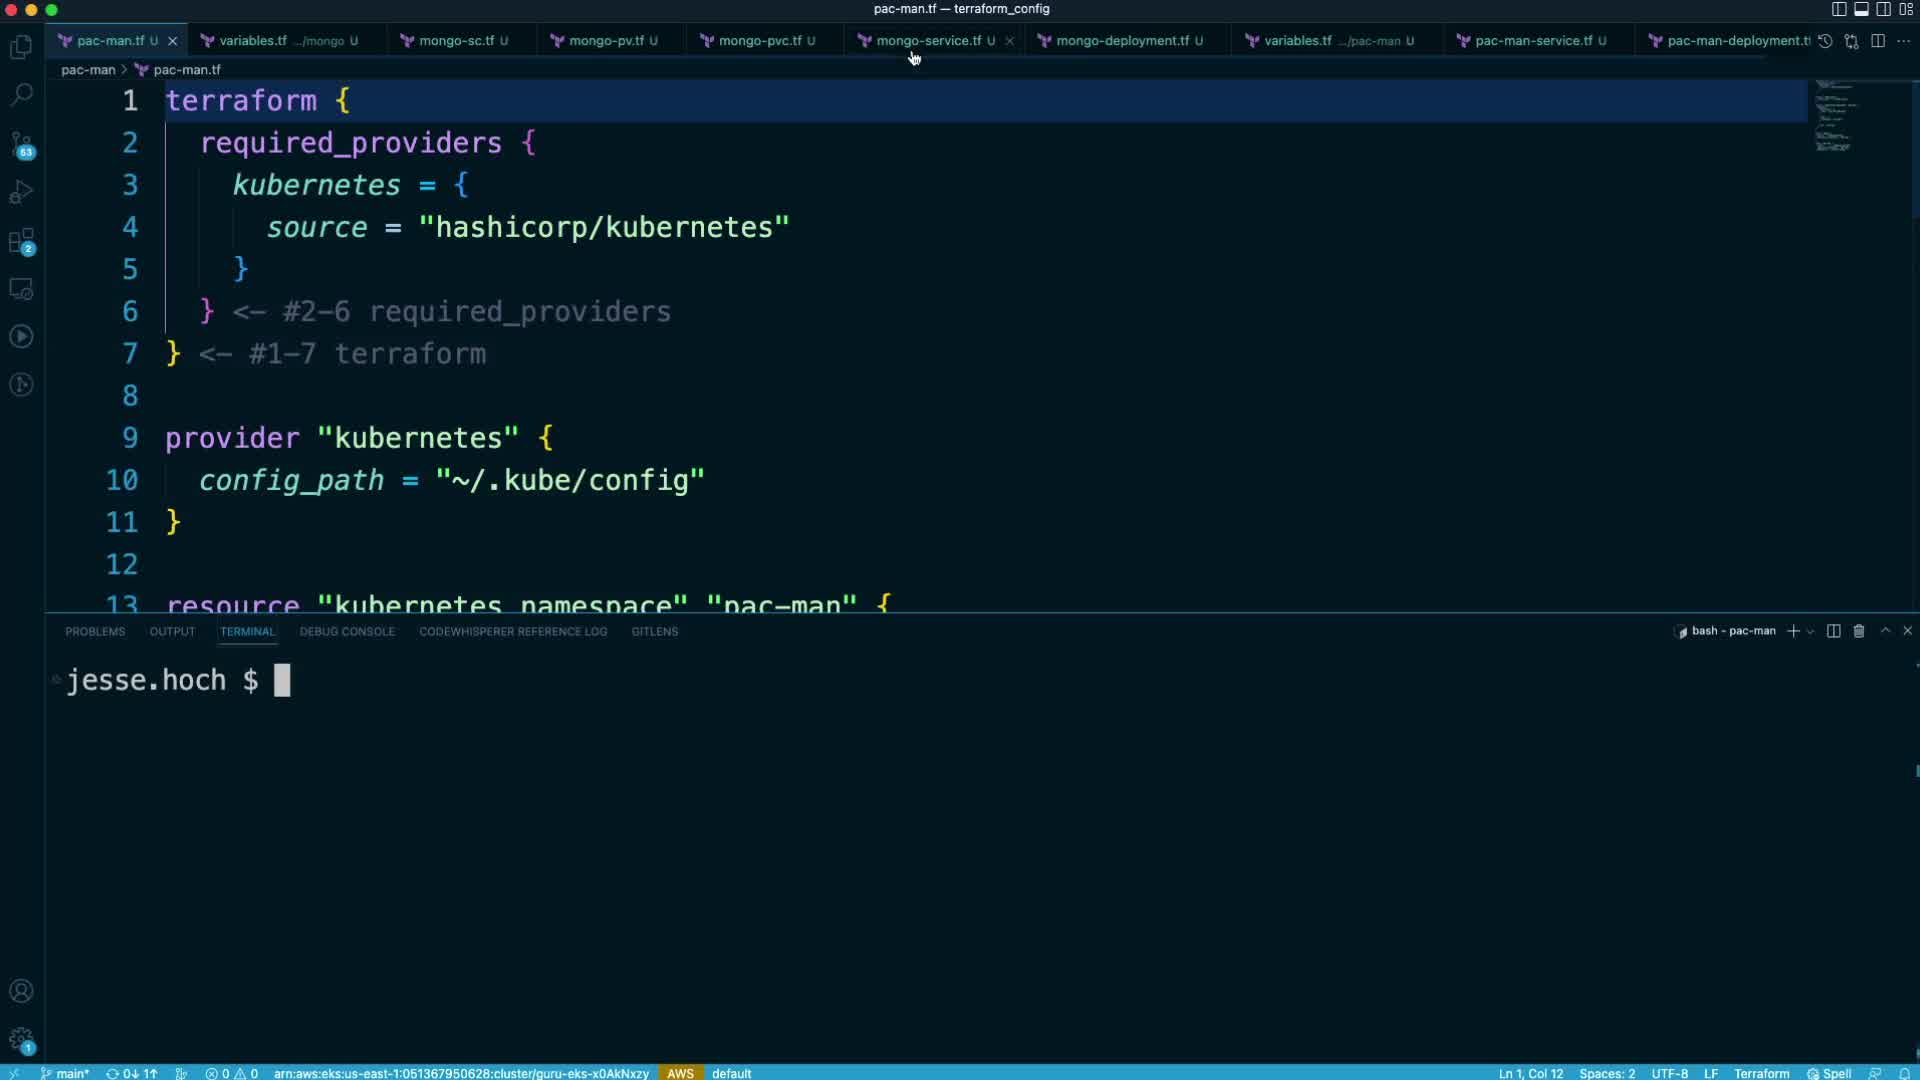1920x1080 pixels.
Task: Click the code minimap preview
Action: [x=1835, y=117]
